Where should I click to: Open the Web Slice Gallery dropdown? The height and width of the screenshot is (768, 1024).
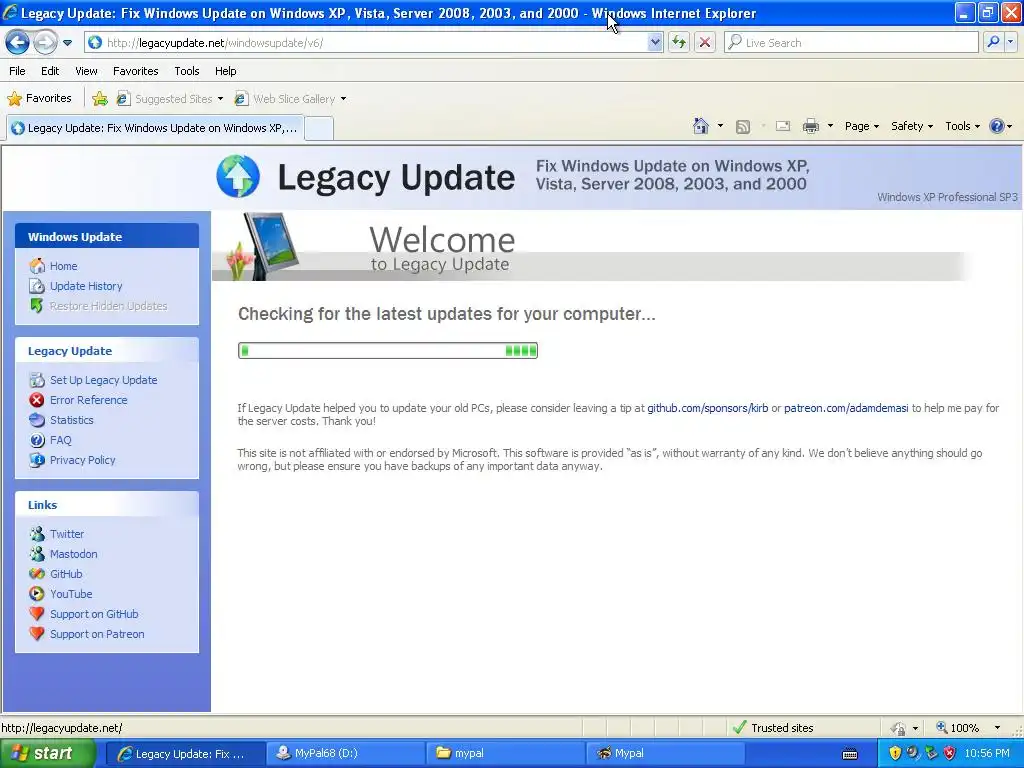click(291, 99)
